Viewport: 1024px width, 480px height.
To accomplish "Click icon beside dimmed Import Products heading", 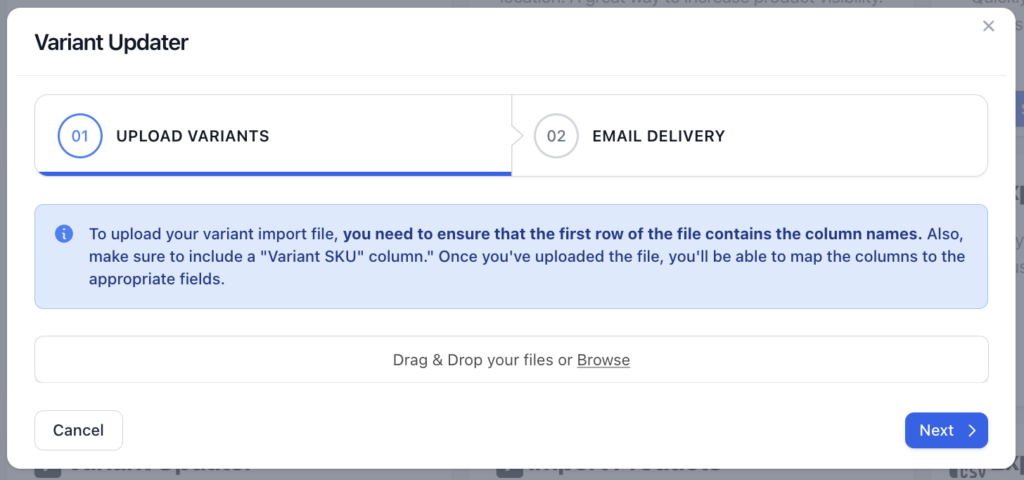I will tap(508, 468).
